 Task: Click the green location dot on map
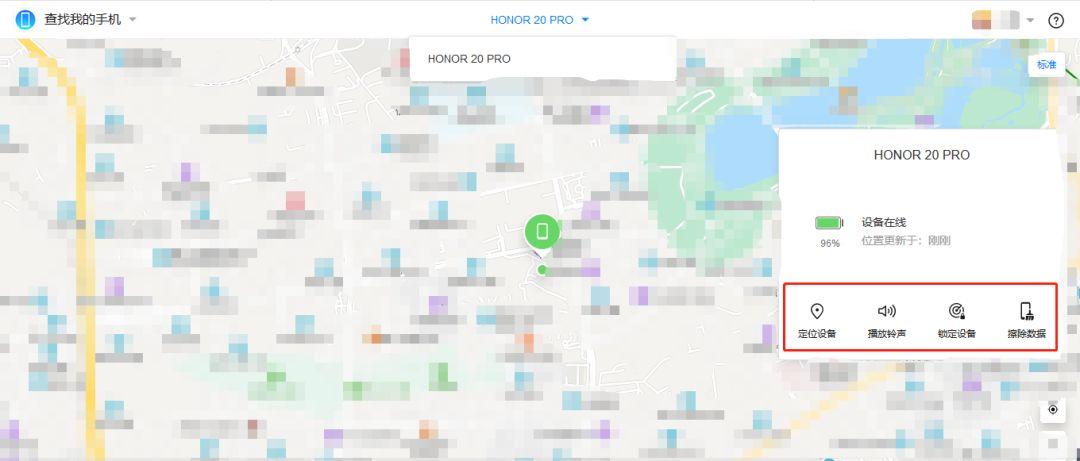(x=542, y=269)
